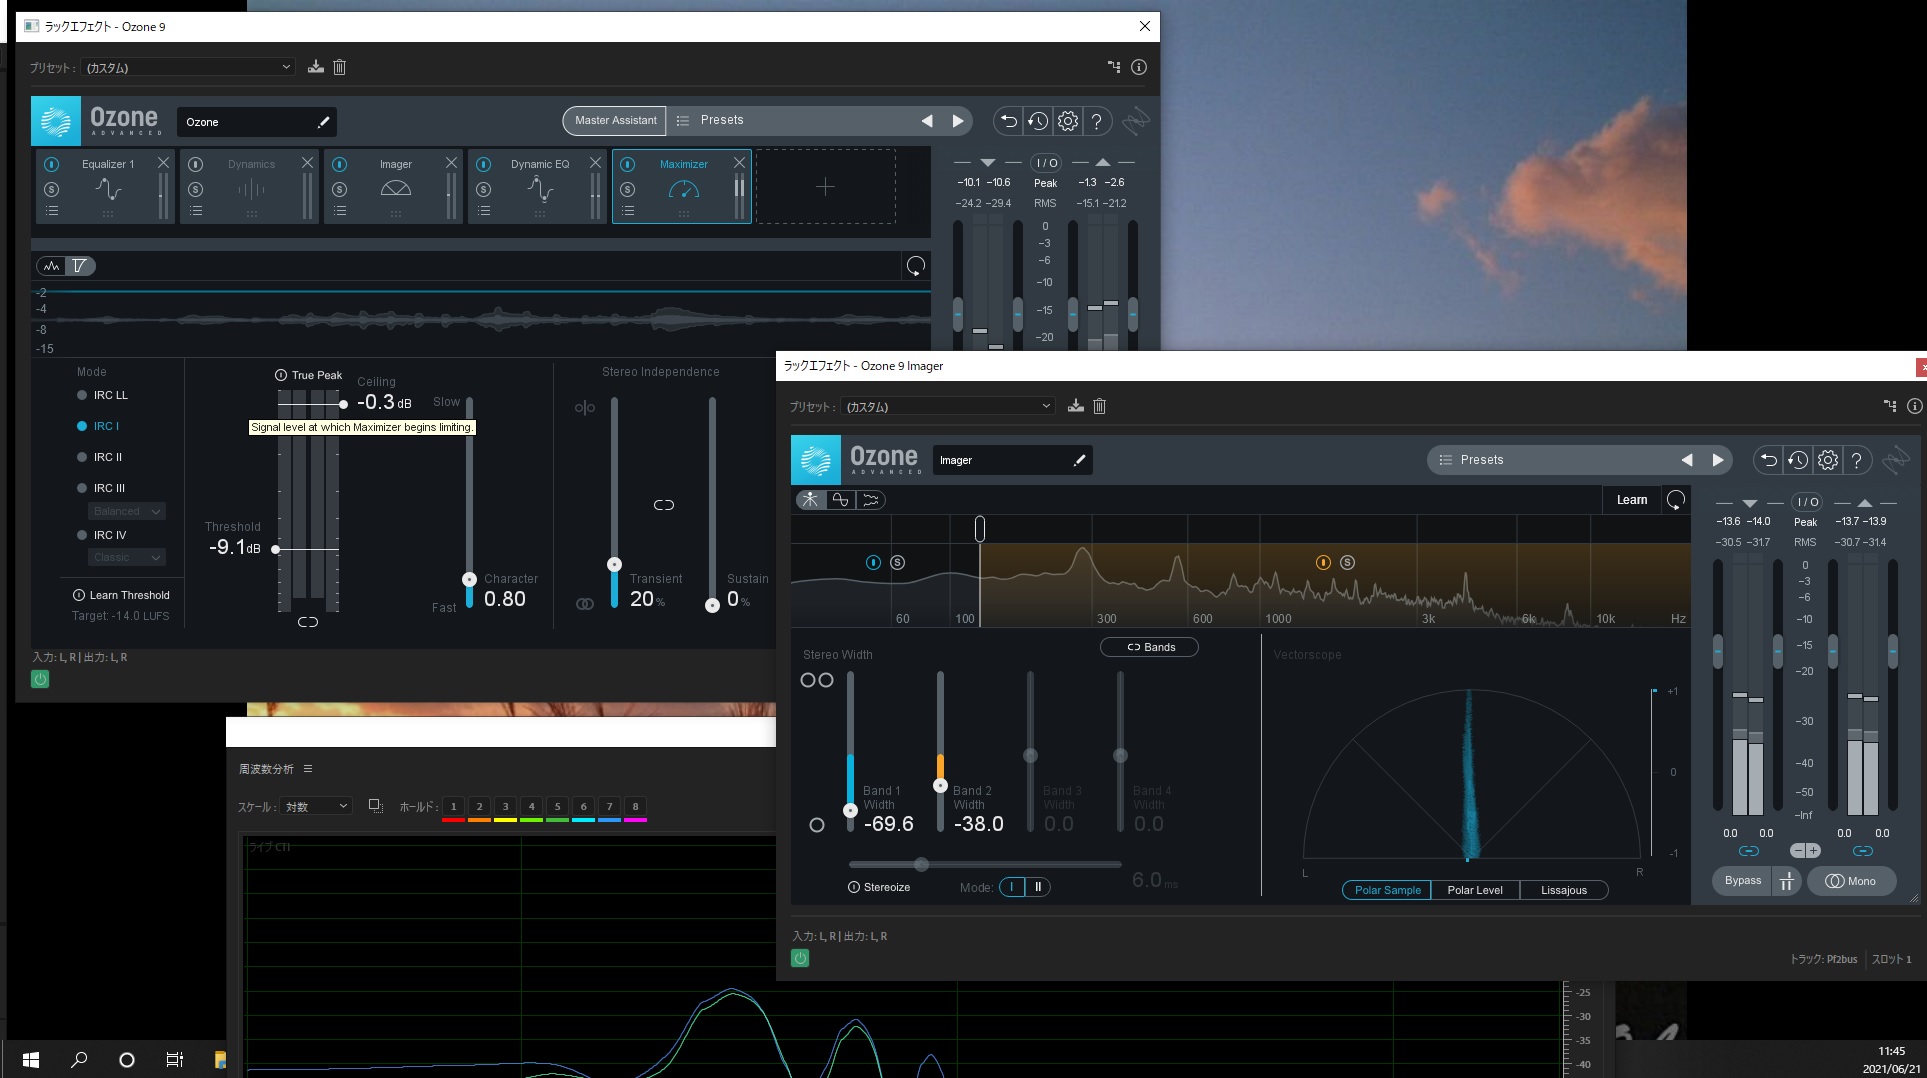Click the Bypass button in the Imager
1927x1078 pixels.
(x=1743, y=881)
